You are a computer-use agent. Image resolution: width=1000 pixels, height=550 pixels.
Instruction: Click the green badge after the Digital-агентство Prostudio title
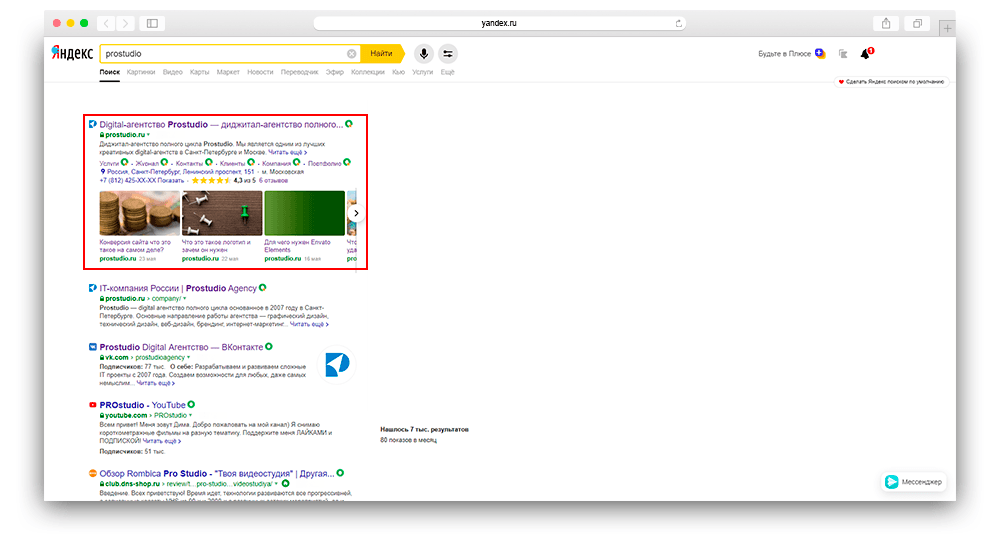(349, 124)
